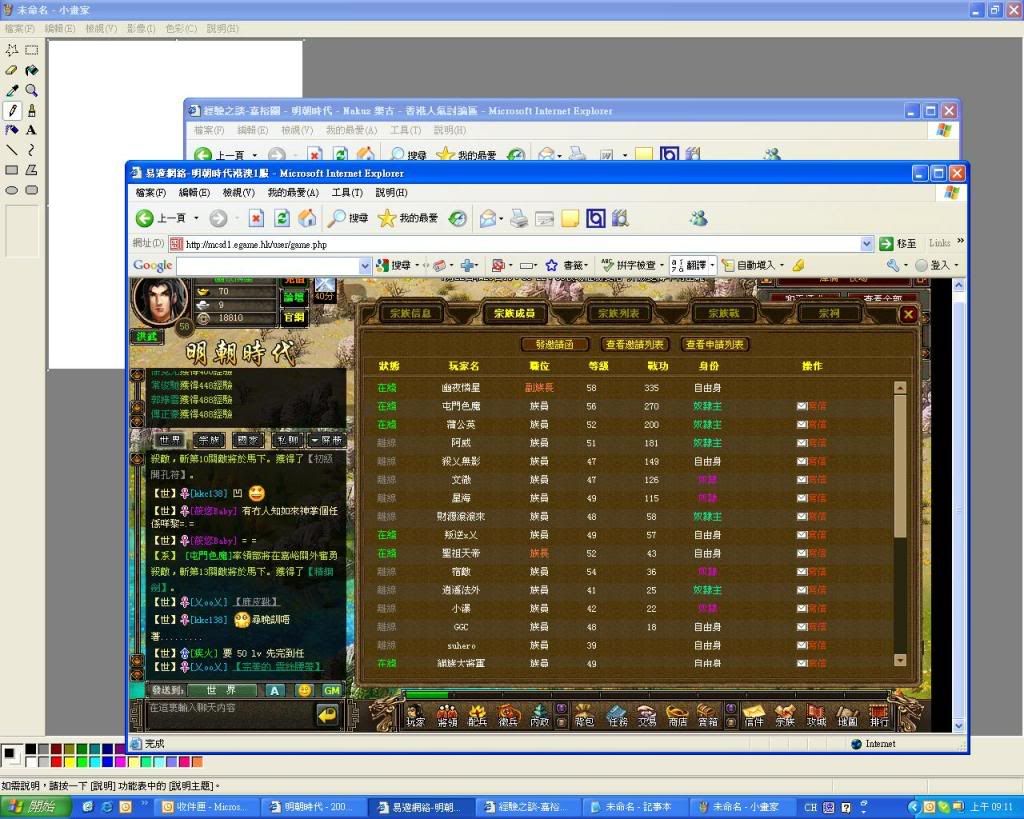
Task: Open the 信件 mail icon in game bar
Action: tap(754, 716)
